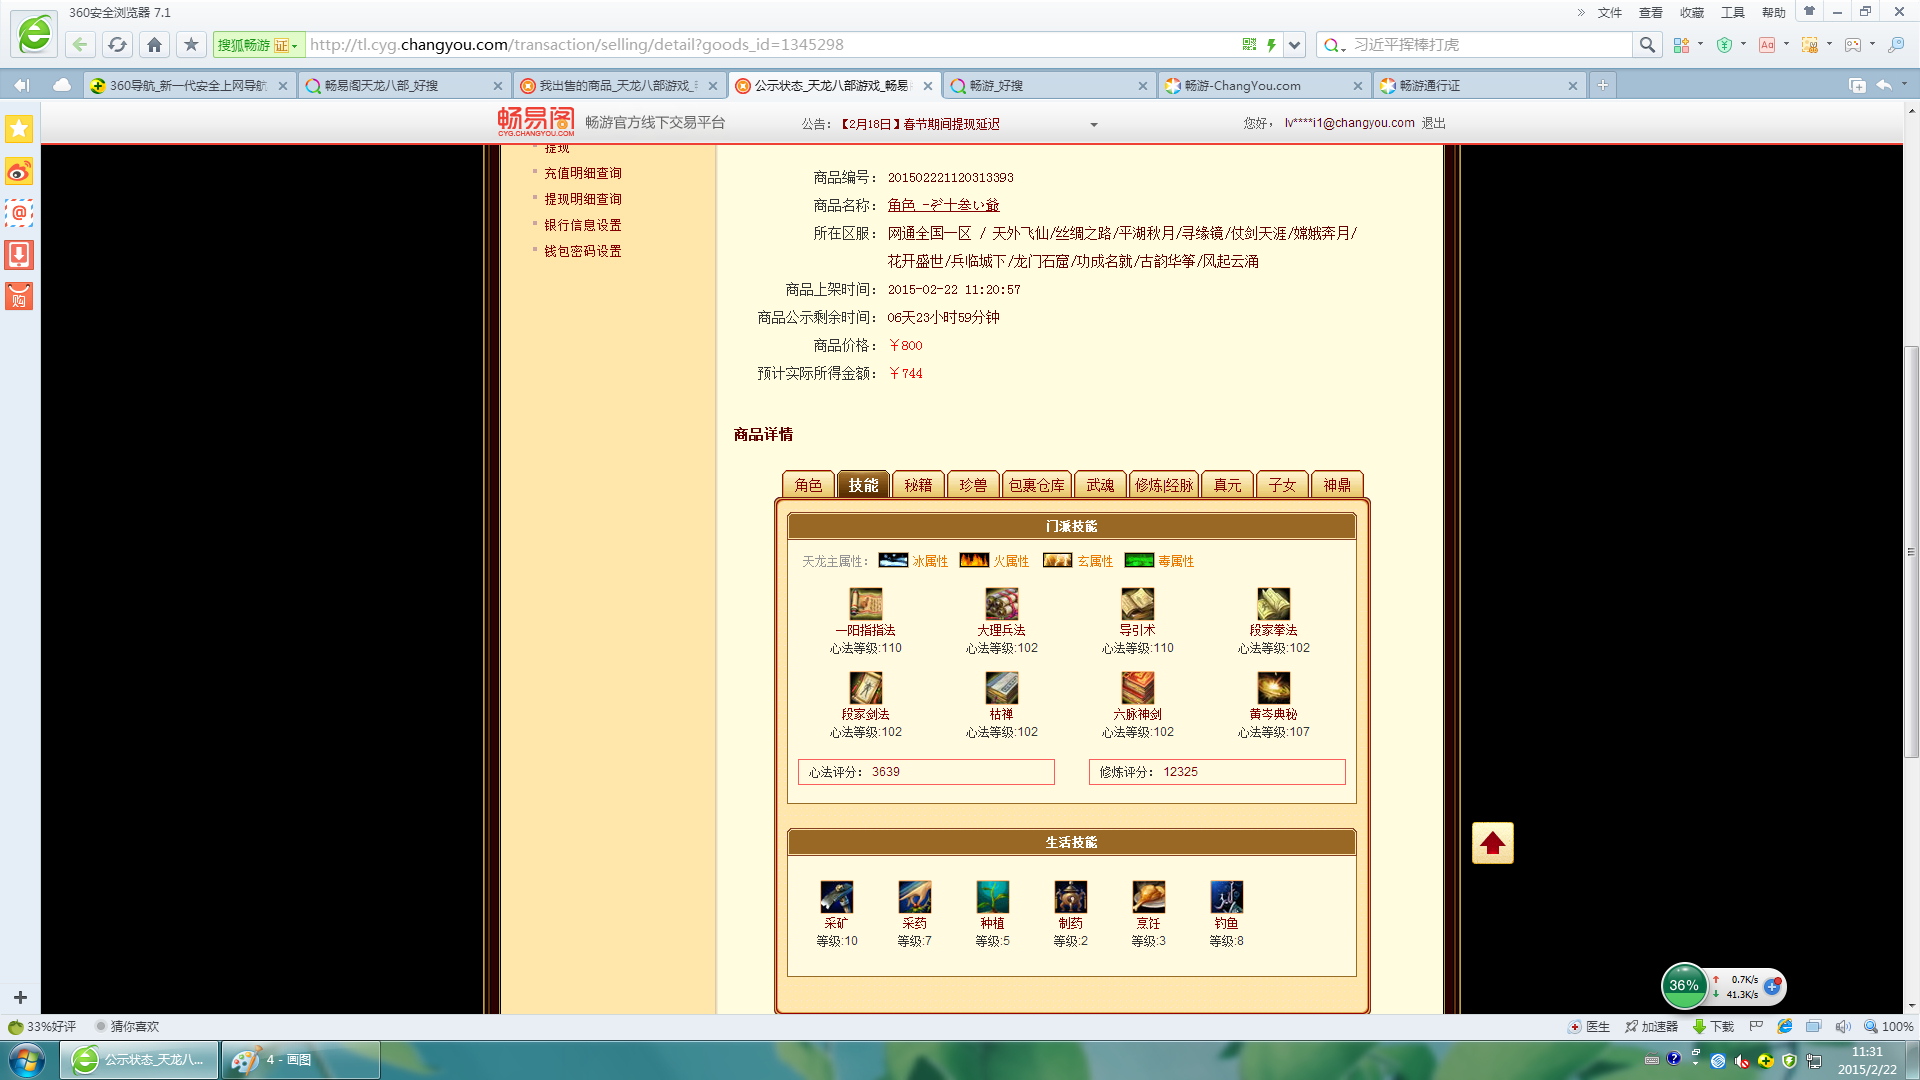Click the 一阳指指法 skill icon
This screenshot has height=1080, width=1920.
[x=865, y=604]
